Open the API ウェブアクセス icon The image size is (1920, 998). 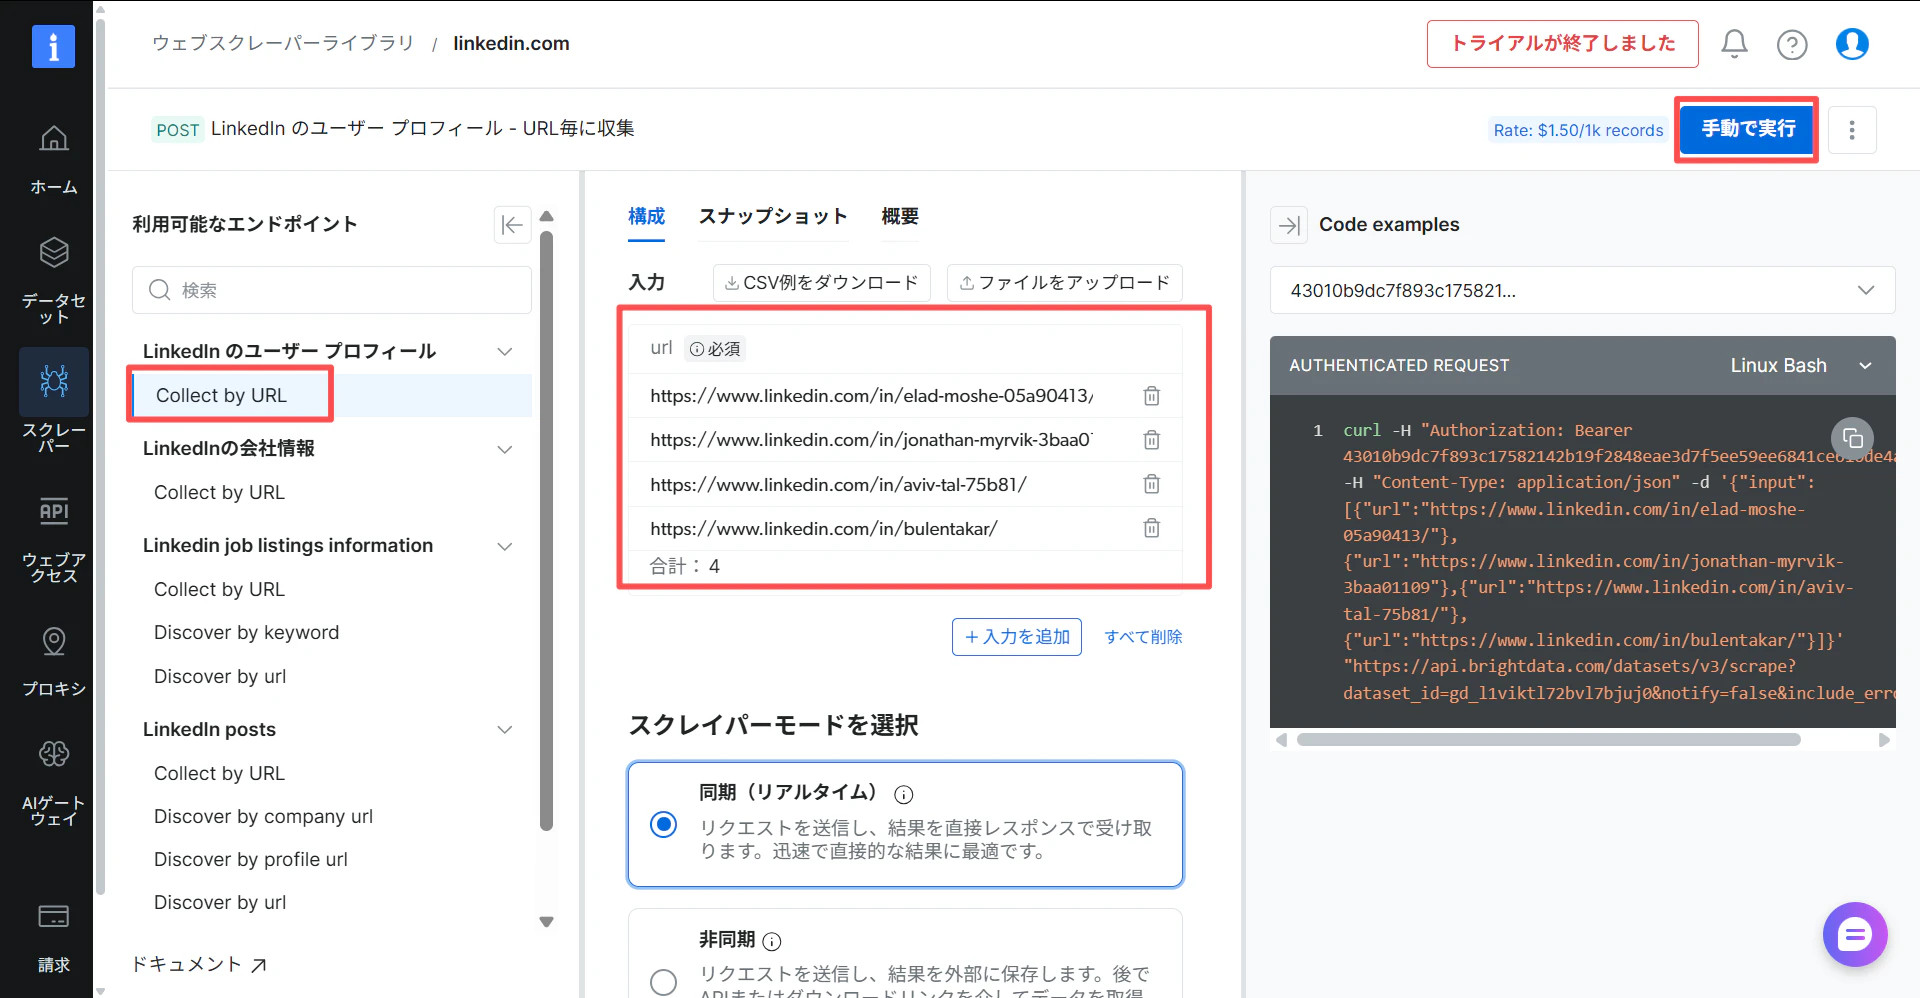click(54, 511)
